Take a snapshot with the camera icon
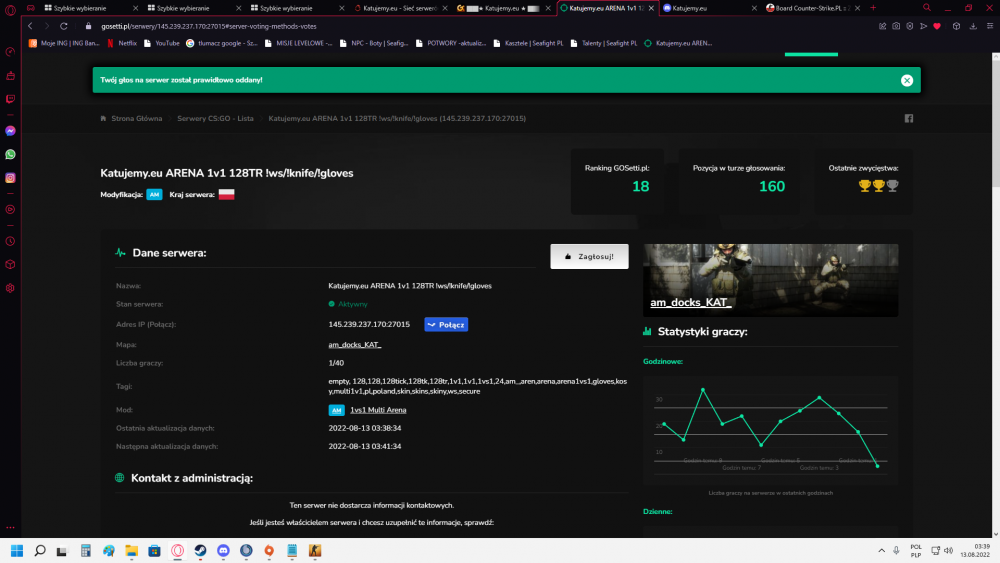The height and width of the screenshot is (563, 1000). 896,26
